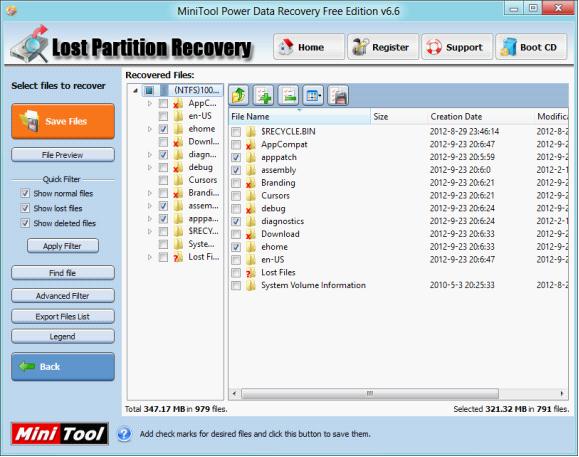Viewport: 579px width, 457px height.
Task: Click the scrollbar right arrow in file list
Action: [562, 394]
